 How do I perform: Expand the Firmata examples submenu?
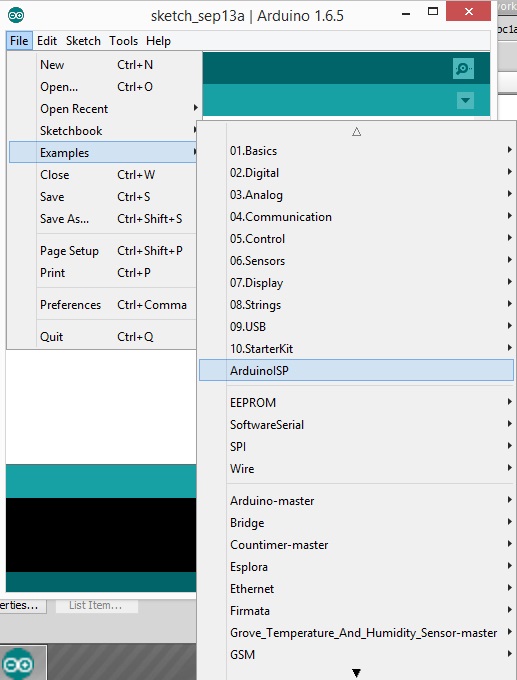pos(356,611)
